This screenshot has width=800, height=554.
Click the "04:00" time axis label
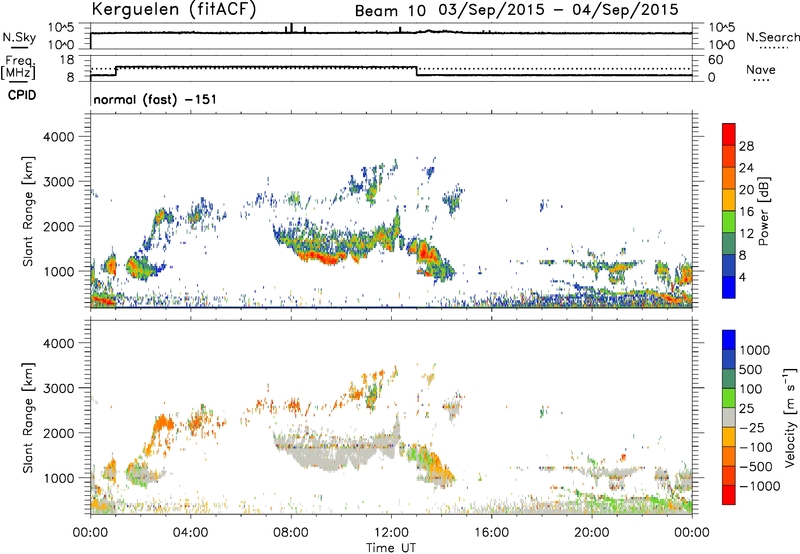click(x=191, y=533)
